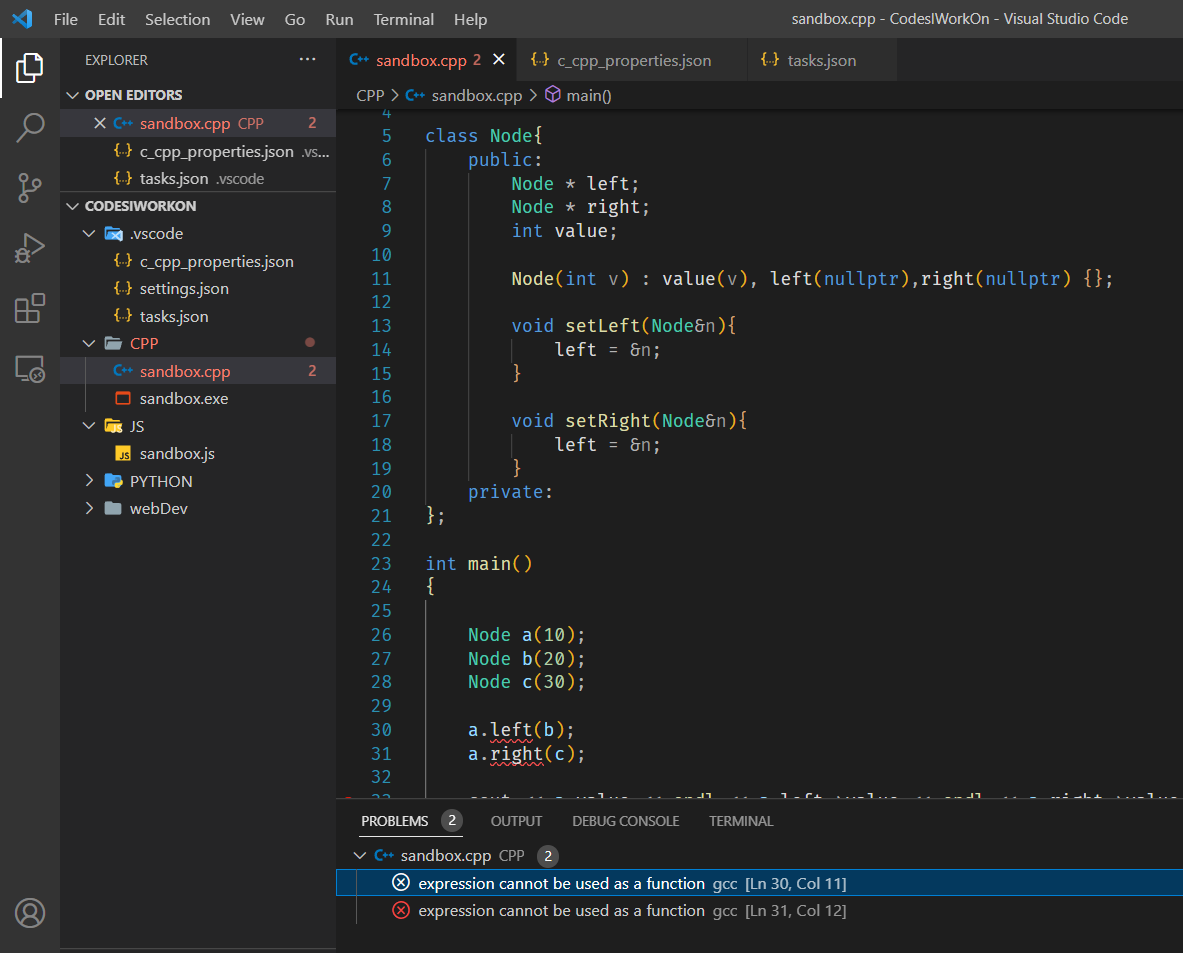Click line number 13 in gutter
Viewport: 1183px width, 953px height.
coord(381,326)
